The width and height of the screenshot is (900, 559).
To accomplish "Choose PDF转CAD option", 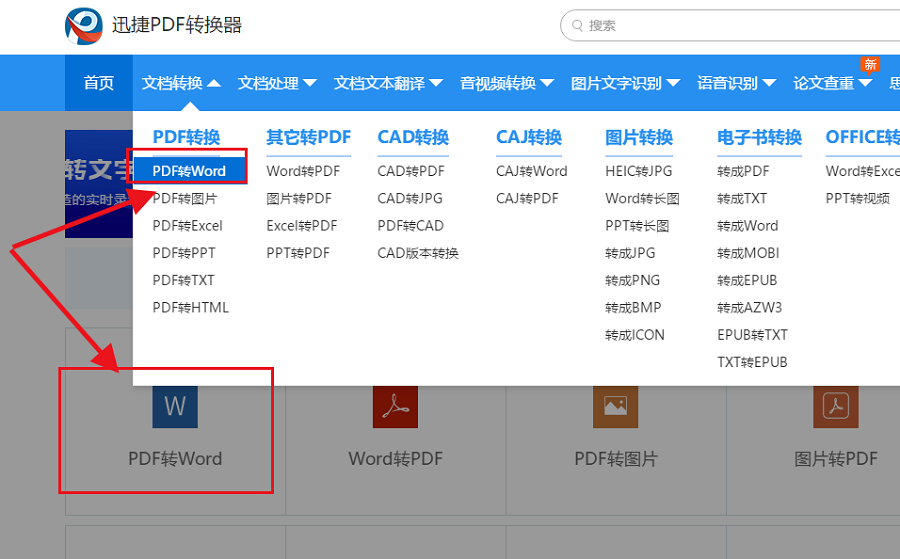I will 410,226.
